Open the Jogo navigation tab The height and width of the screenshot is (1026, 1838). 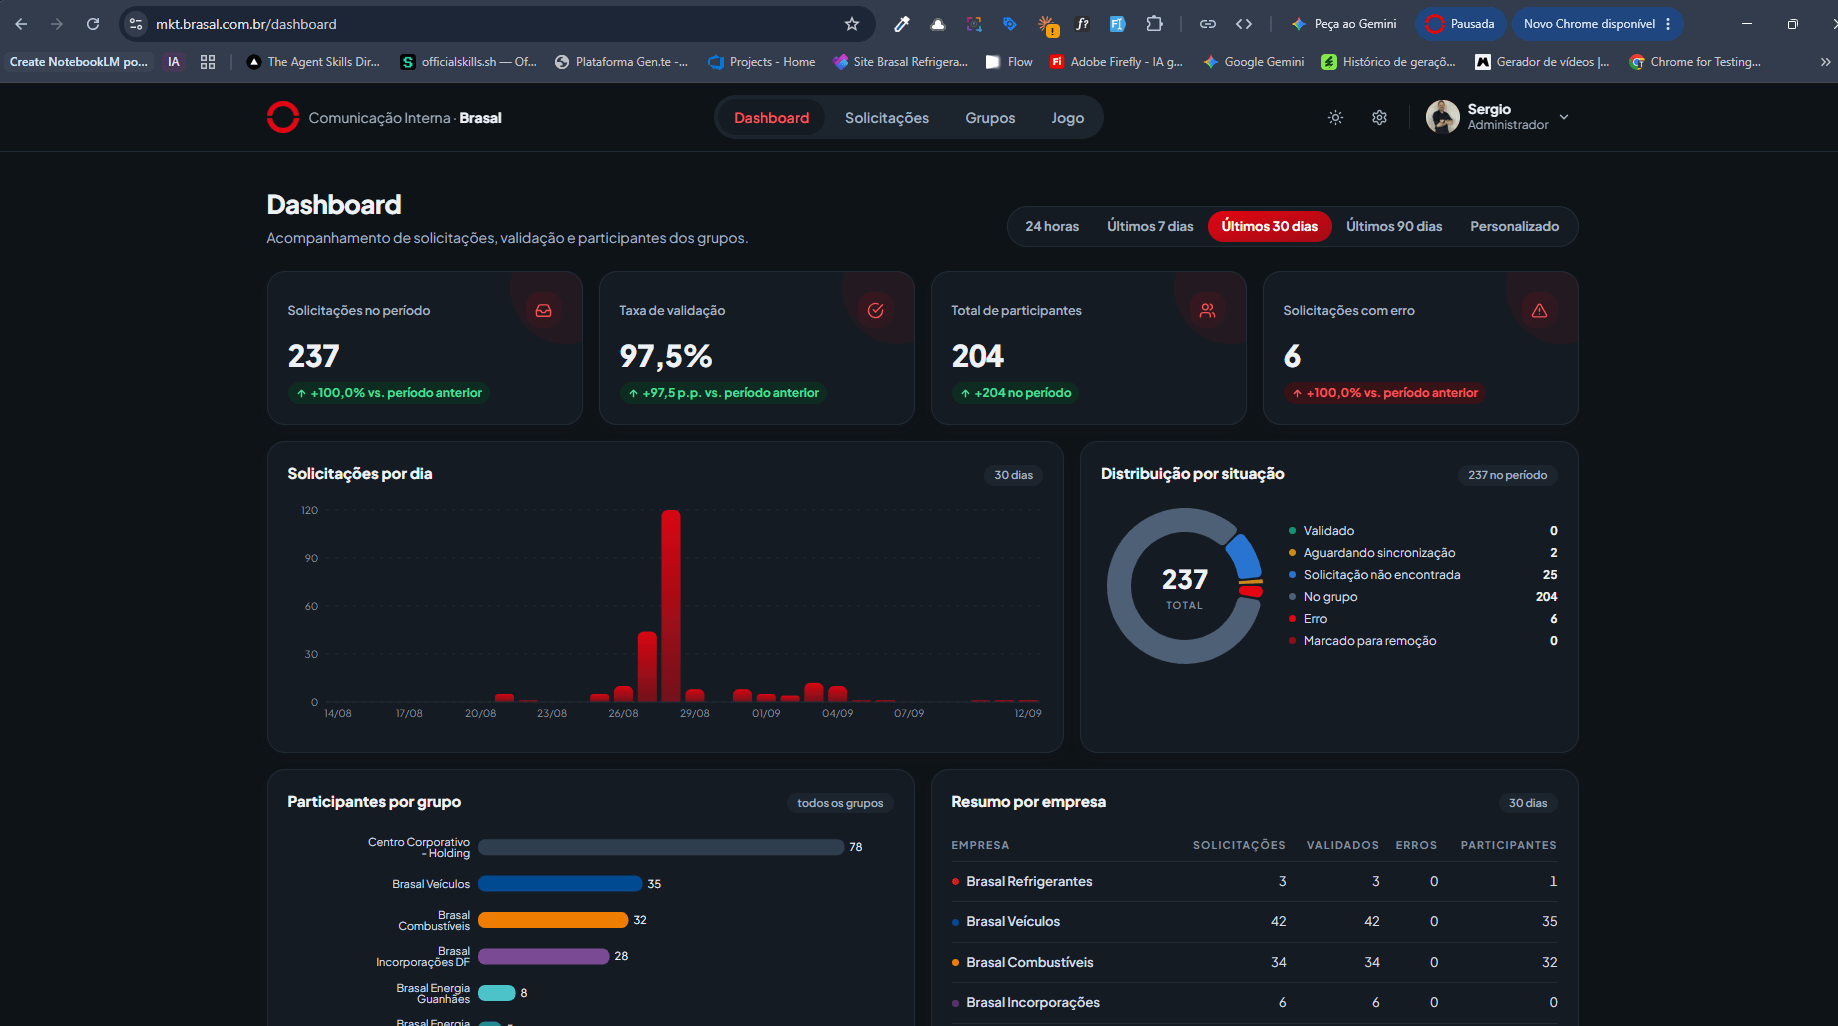coord(1068,118)
